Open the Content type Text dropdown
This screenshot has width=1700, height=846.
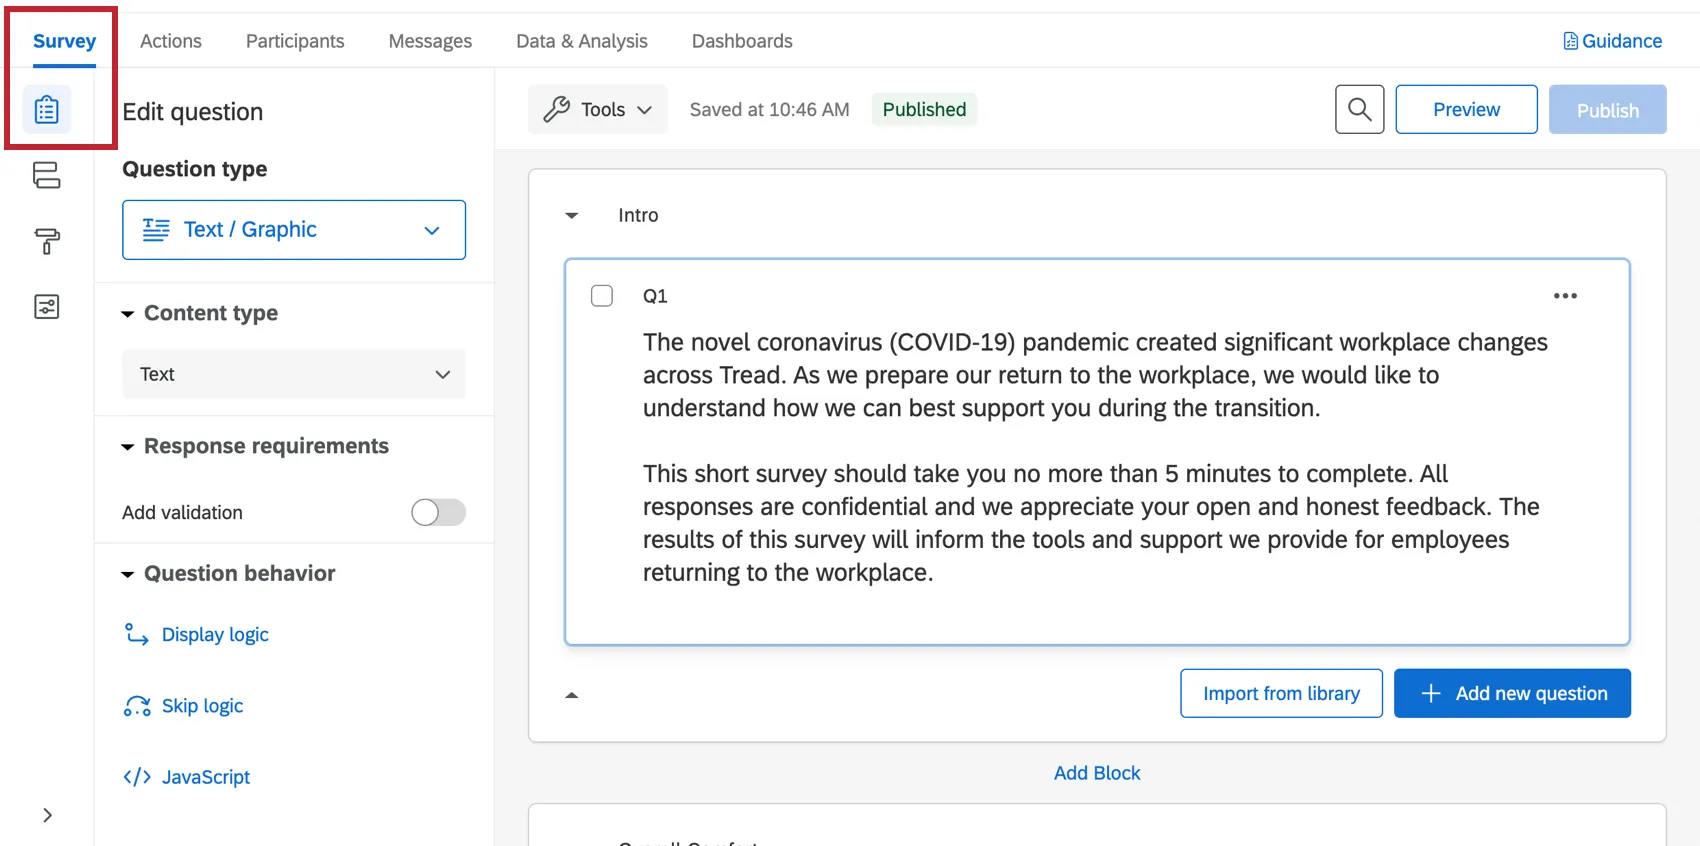pos(294,374)
